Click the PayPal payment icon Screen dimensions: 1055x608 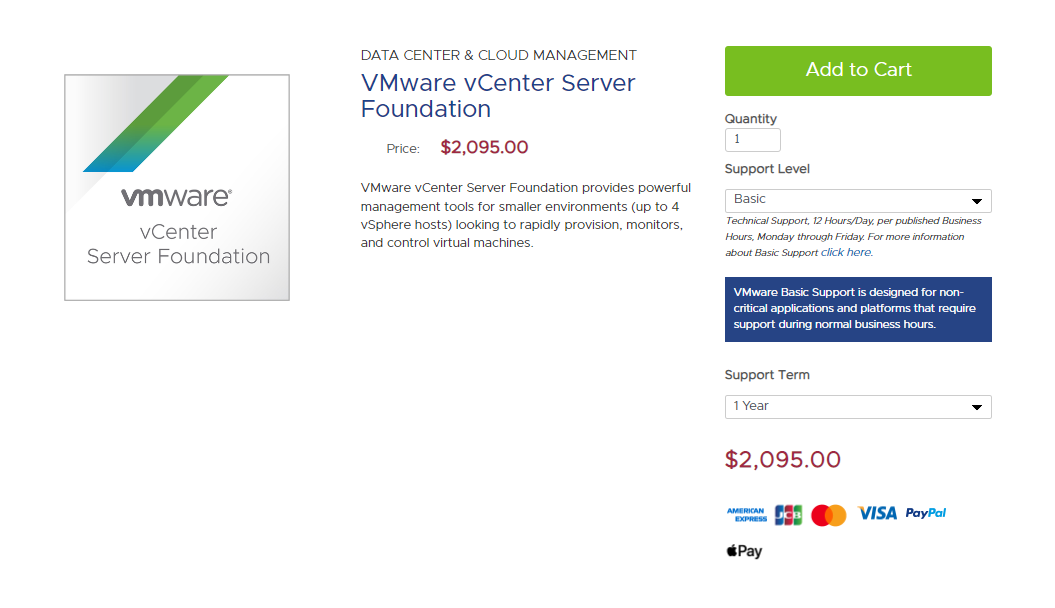926,513
